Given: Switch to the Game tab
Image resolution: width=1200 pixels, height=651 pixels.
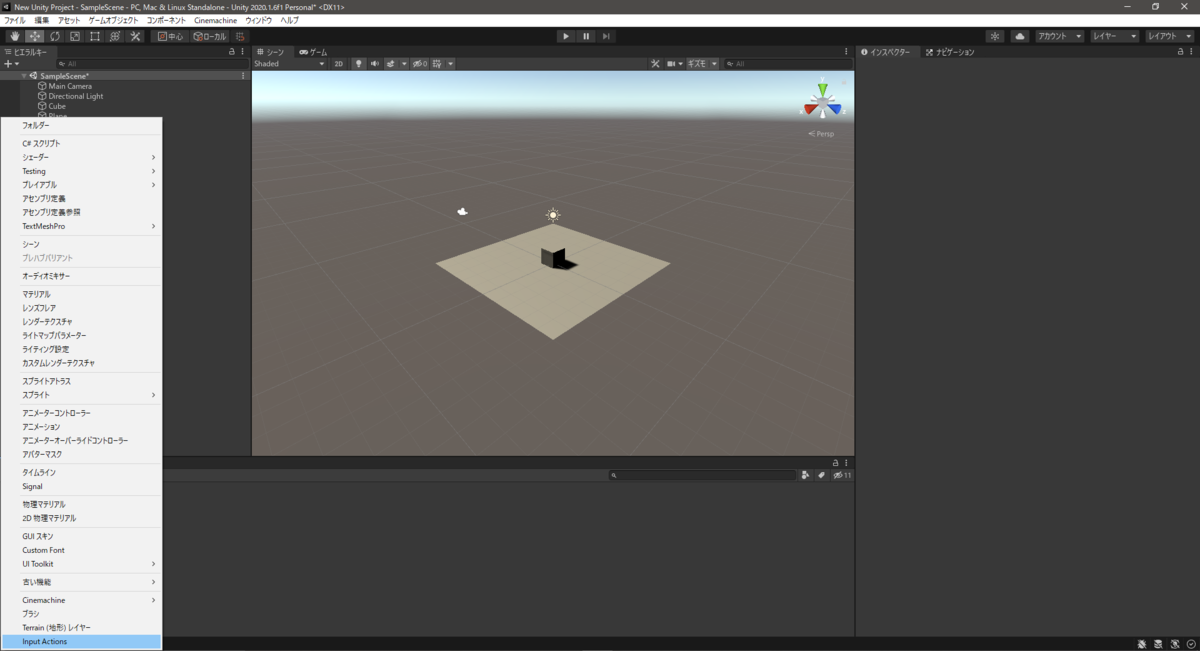Looking at the screenshot, I should pos(313,52).
